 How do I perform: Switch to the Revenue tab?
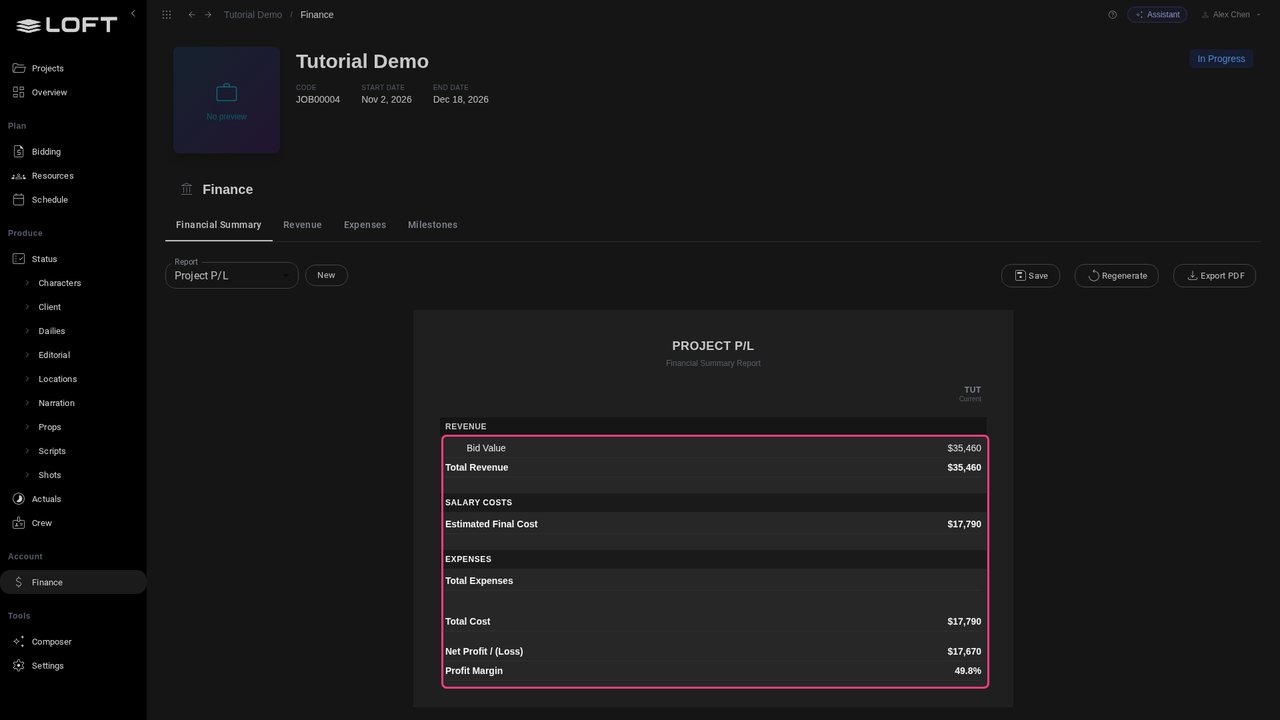(302, 225)
